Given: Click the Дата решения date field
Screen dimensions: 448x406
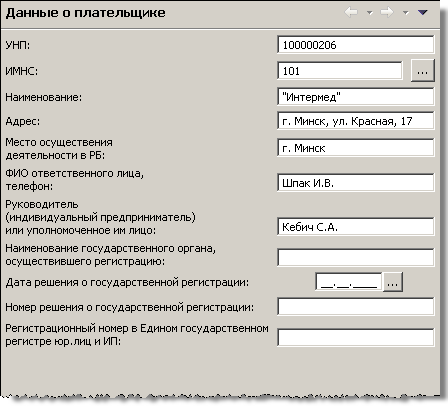Looking at the screenshot, I should click(349, 282).
